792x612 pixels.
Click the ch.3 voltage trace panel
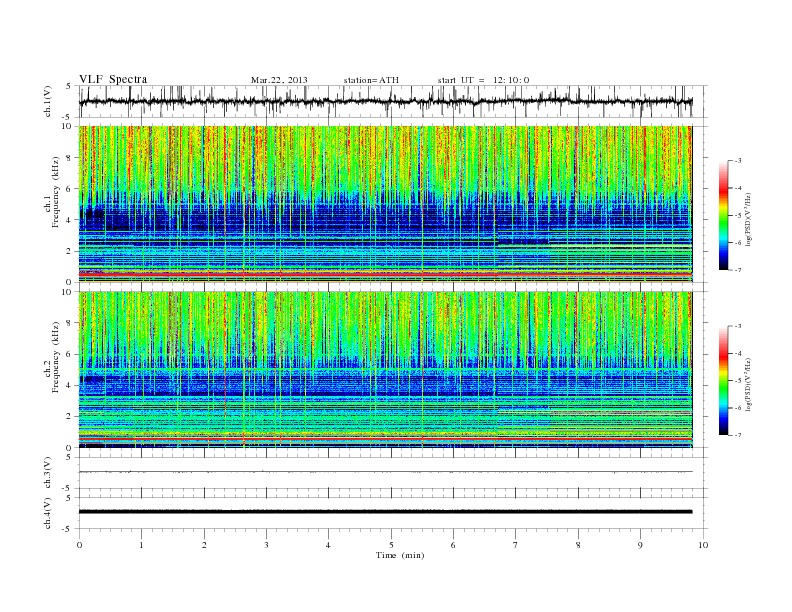pos(393,473)
